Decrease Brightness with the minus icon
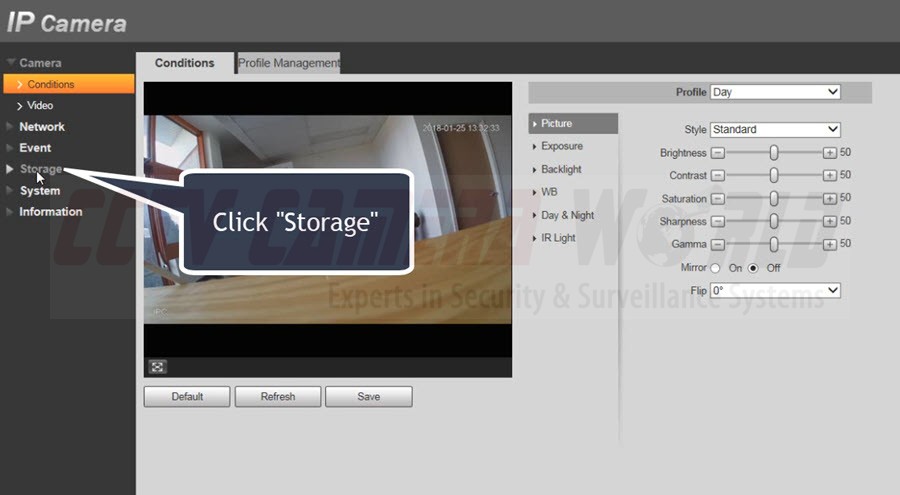This screenshot has height=495, width=900. pyautogui.click(x=717, y=153)
